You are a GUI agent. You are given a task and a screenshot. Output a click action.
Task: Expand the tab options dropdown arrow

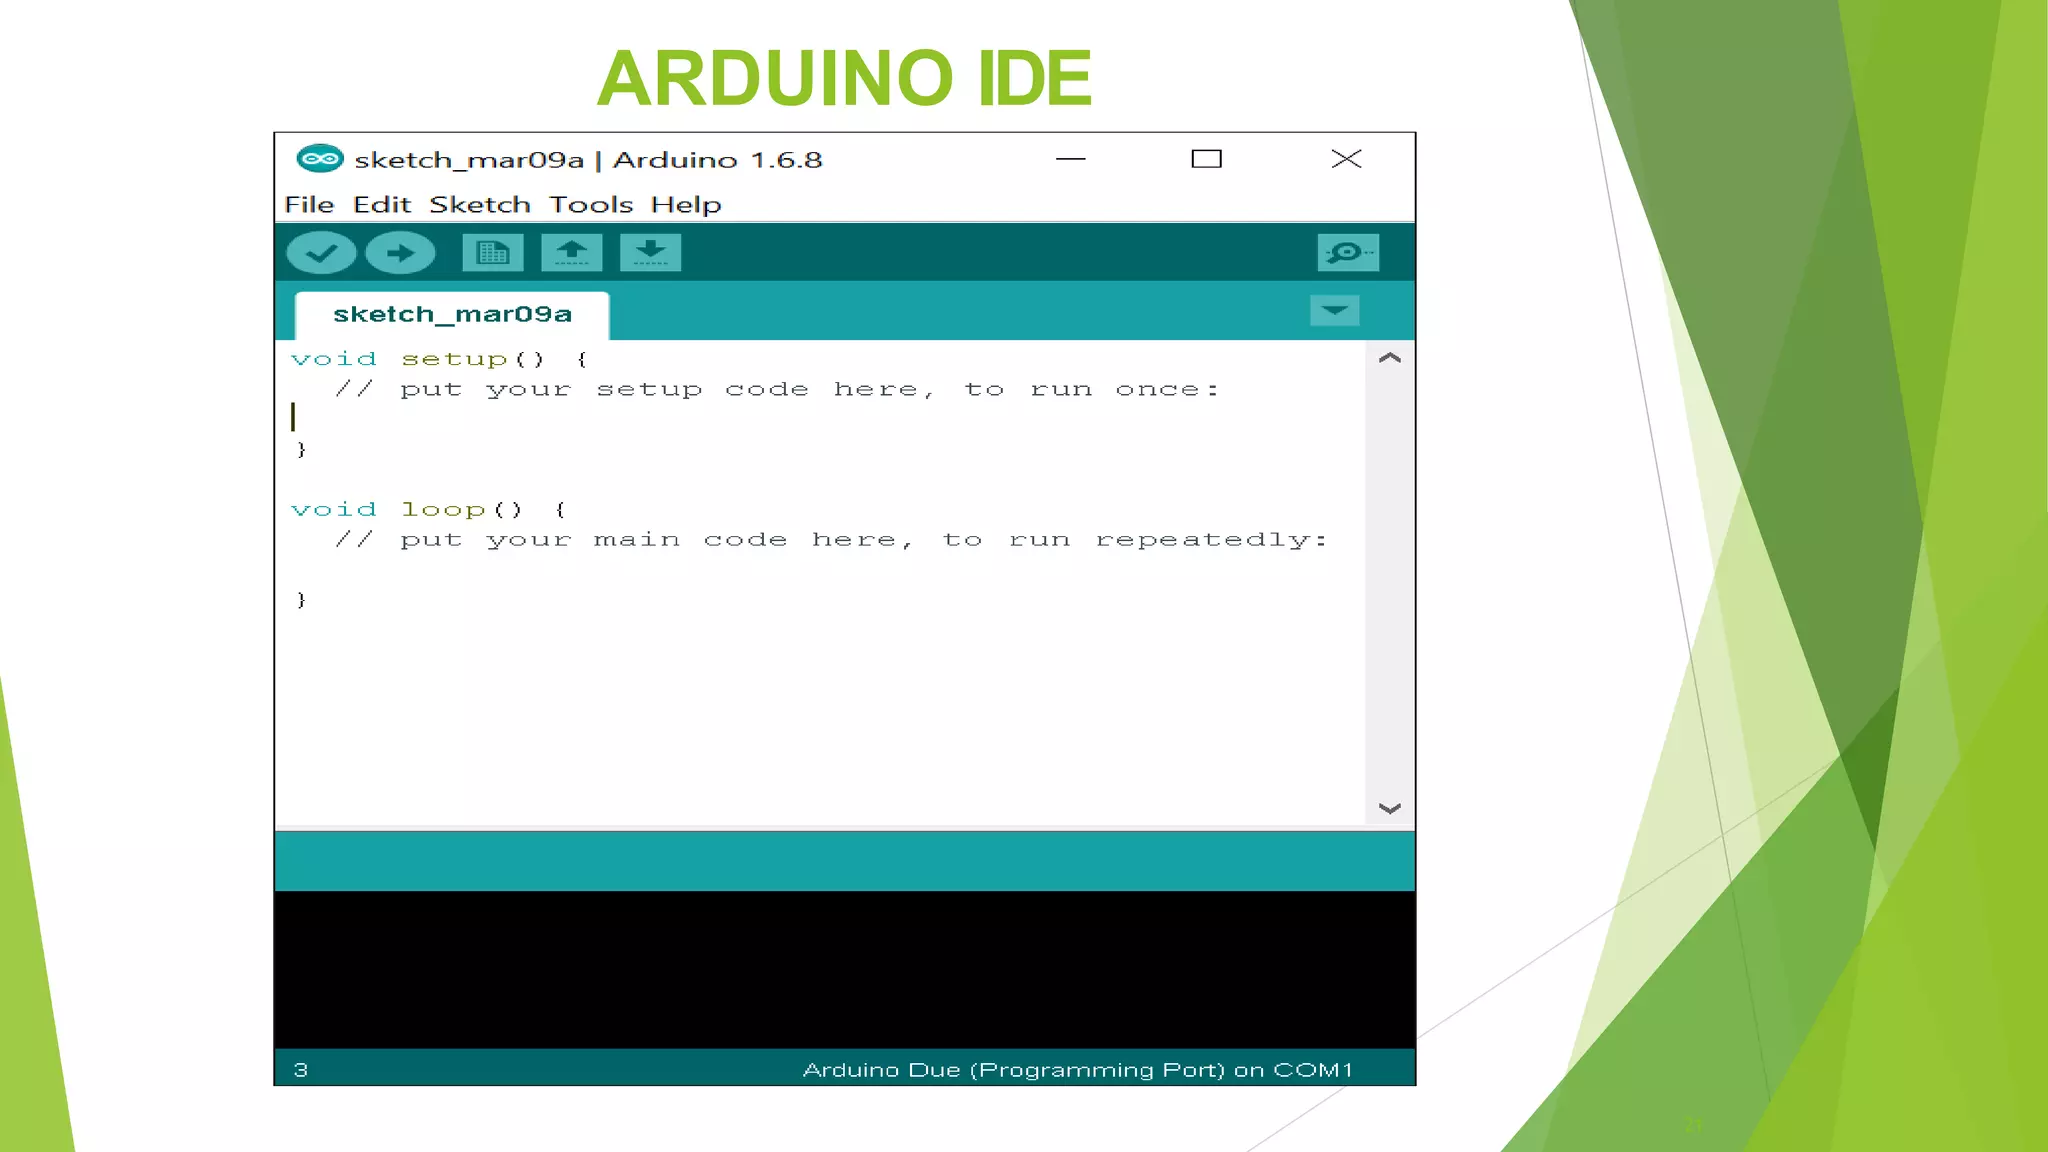[x=1334, y=311]
